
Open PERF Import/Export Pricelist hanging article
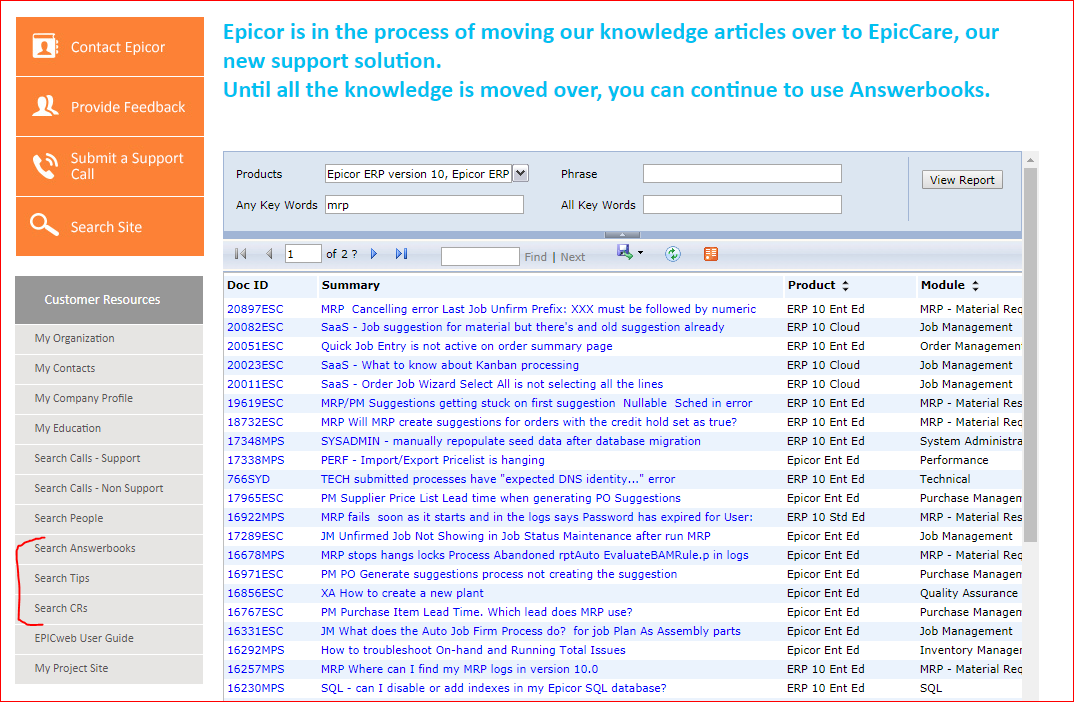pyautogui.click(x=433, y=460)
